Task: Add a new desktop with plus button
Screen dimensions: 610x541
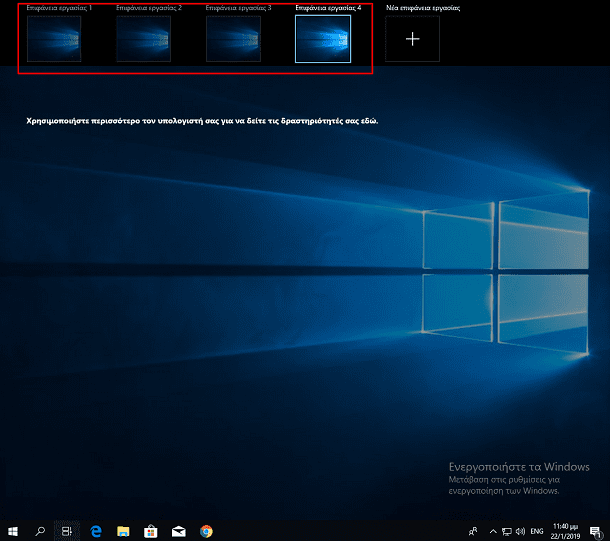Action: click(412, 39)
